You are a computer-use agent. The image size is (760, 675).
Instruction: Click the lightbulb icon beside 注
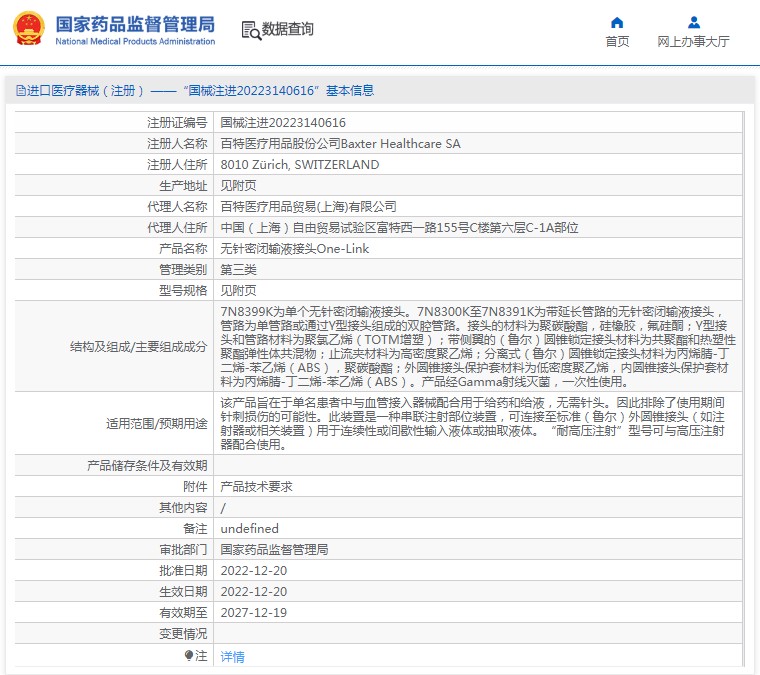189,656
